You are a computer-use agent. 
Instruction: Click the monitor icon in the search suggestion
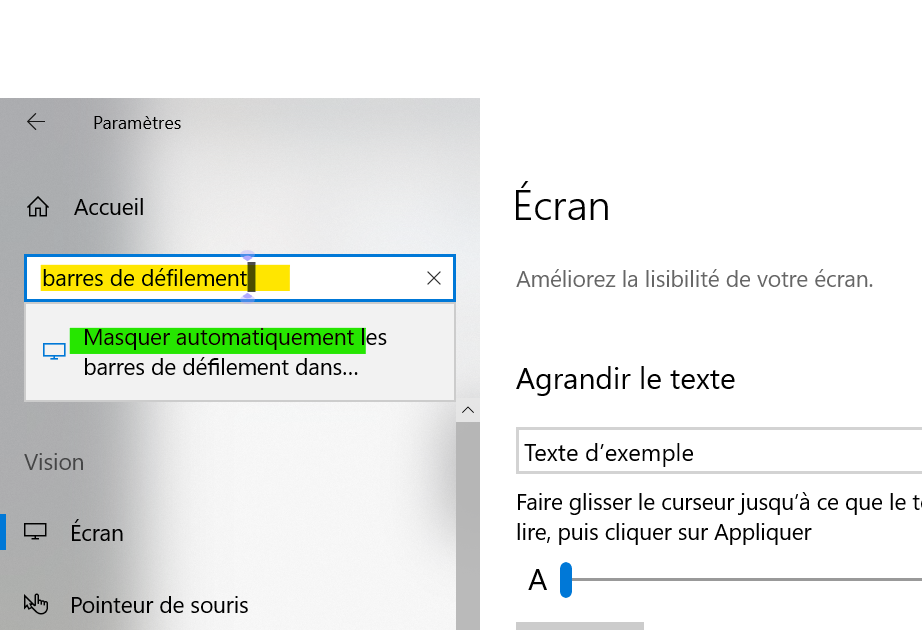pos(54,351)
